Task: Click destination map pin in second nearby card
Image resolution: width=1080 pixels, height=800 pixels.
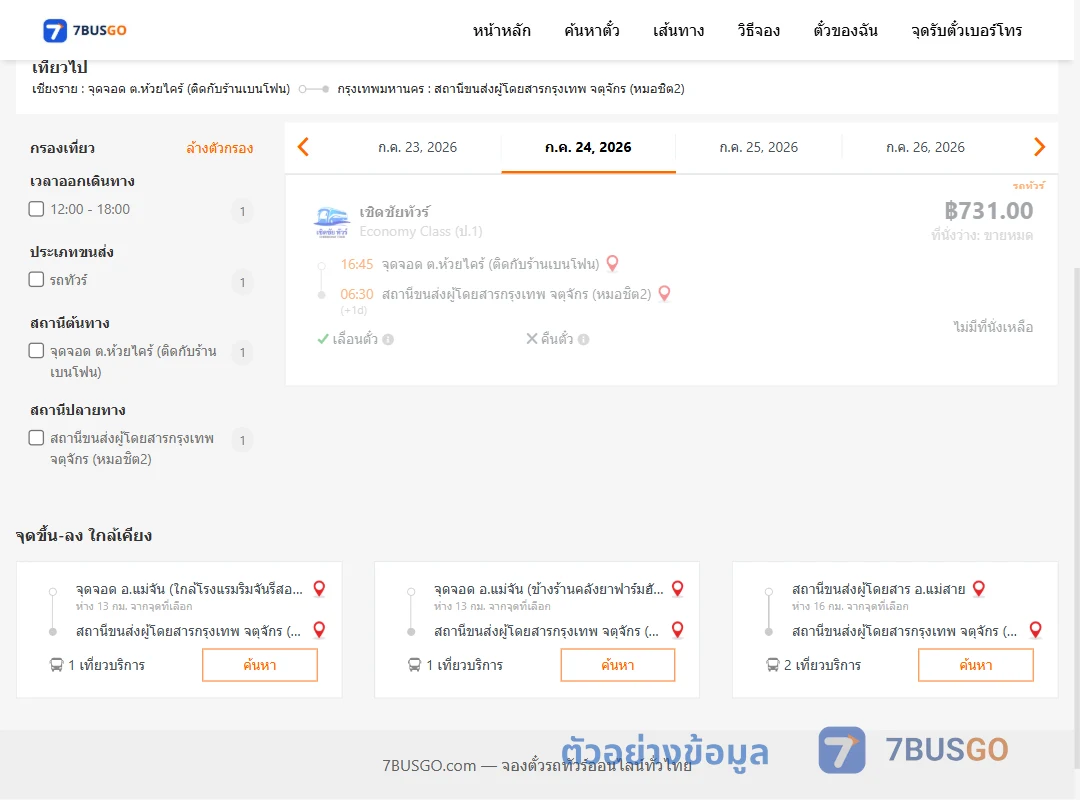Action: click(678, 630)
